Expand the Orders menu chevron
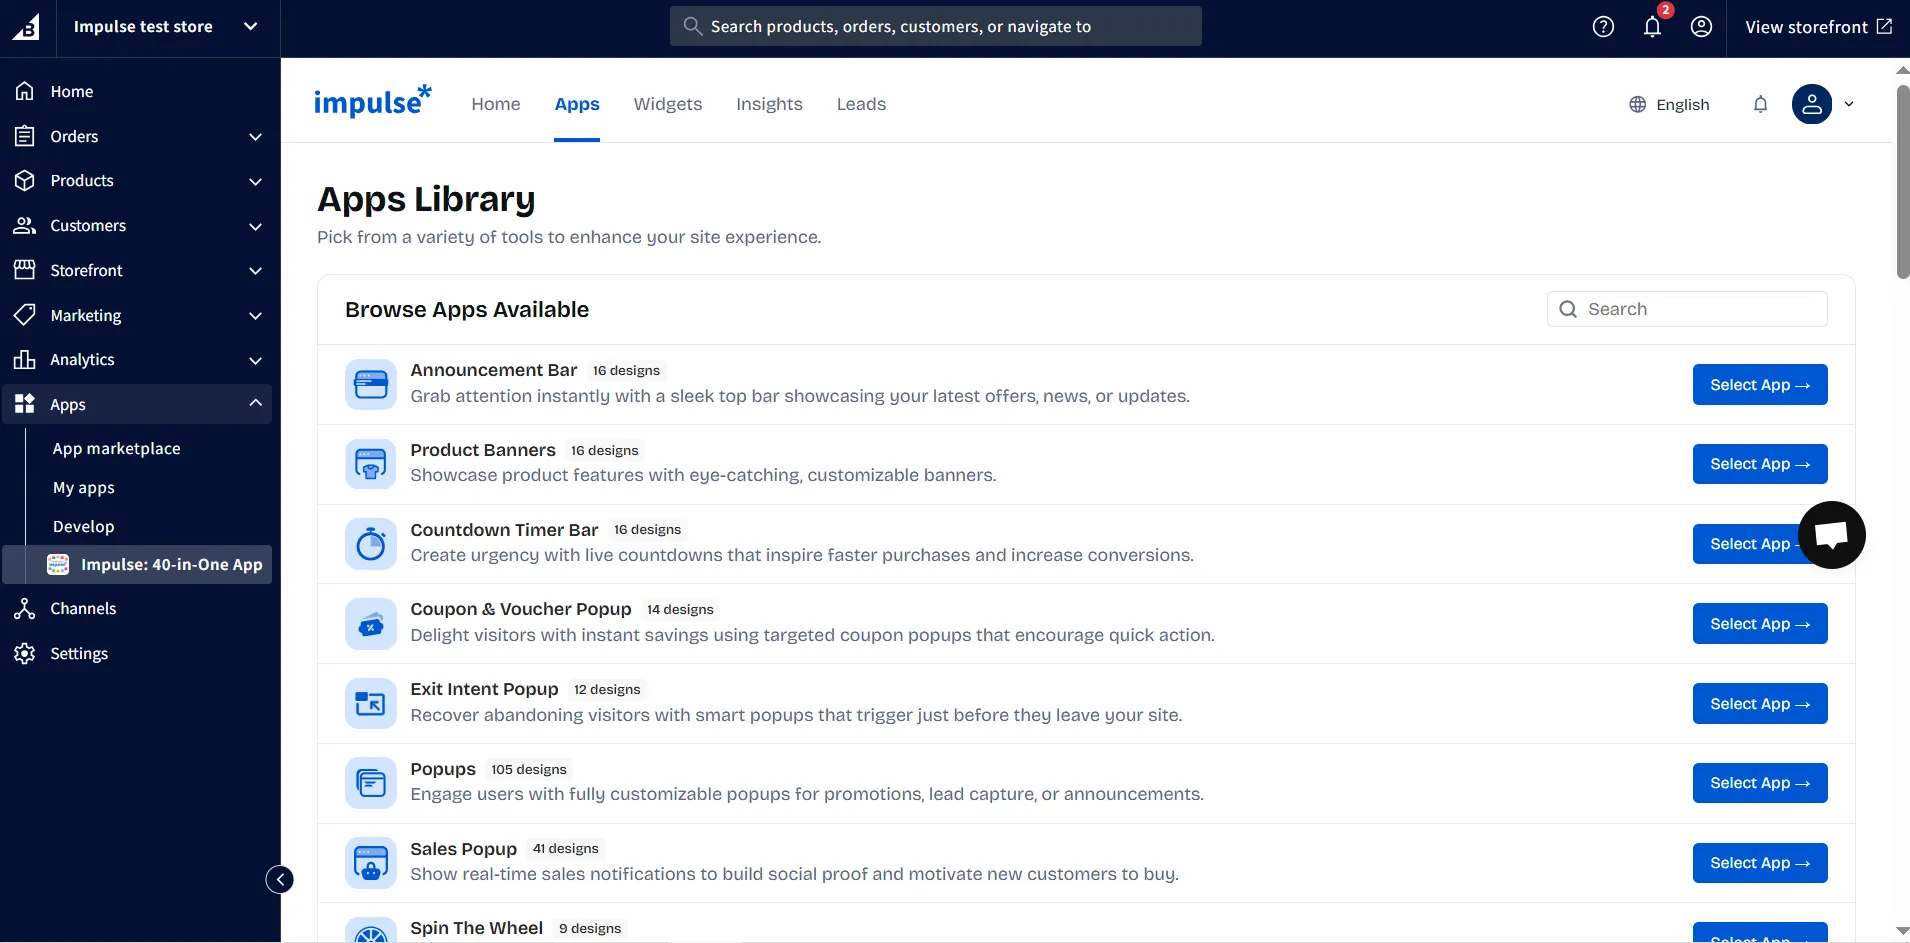 pyautogui.click(x=255, y=137)
